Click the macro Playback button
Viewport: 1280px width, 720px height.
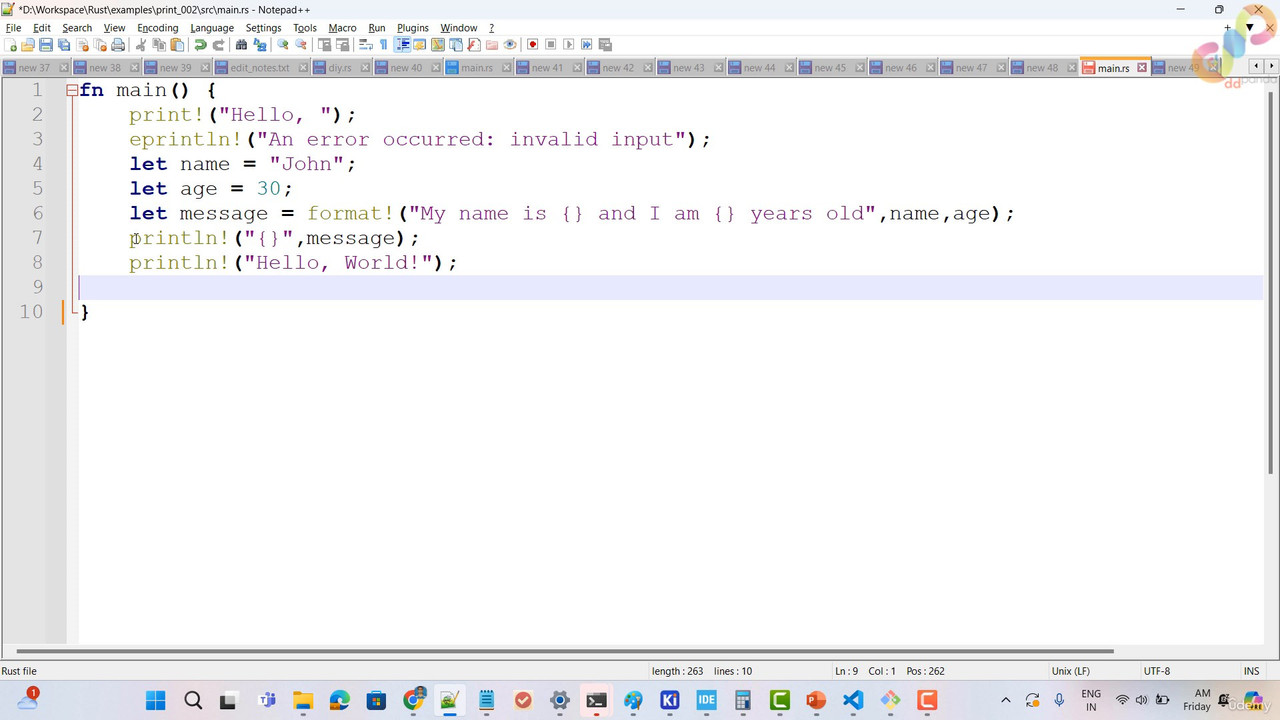pos(569,44)
